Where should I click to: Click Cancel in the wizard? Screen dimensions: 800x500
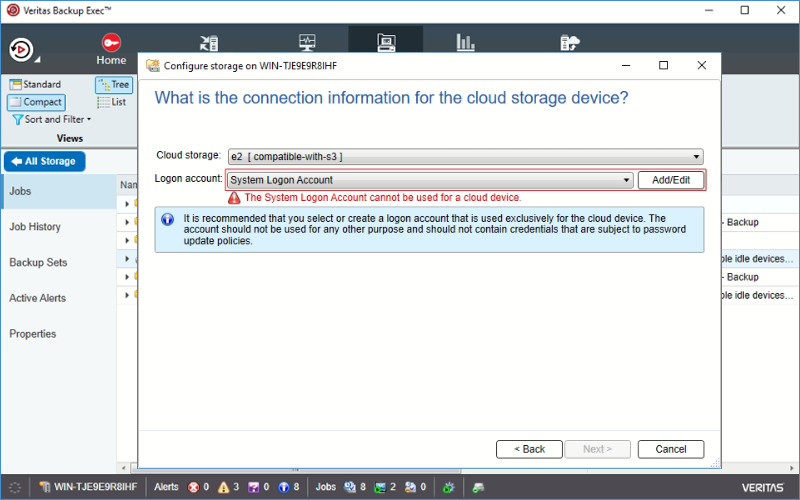[670, 449]
